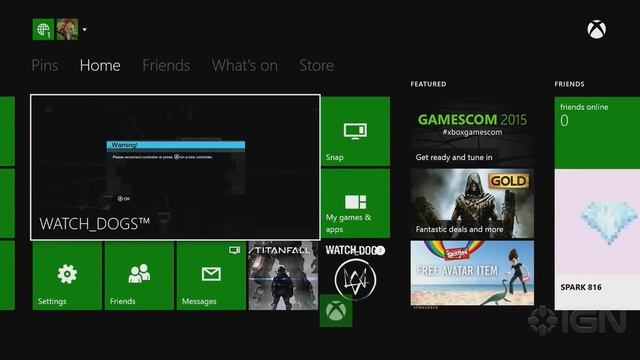Screen dimensions: 640x360
Task: Launch the Titanfall game tile
Action: (x=283, y=276)
